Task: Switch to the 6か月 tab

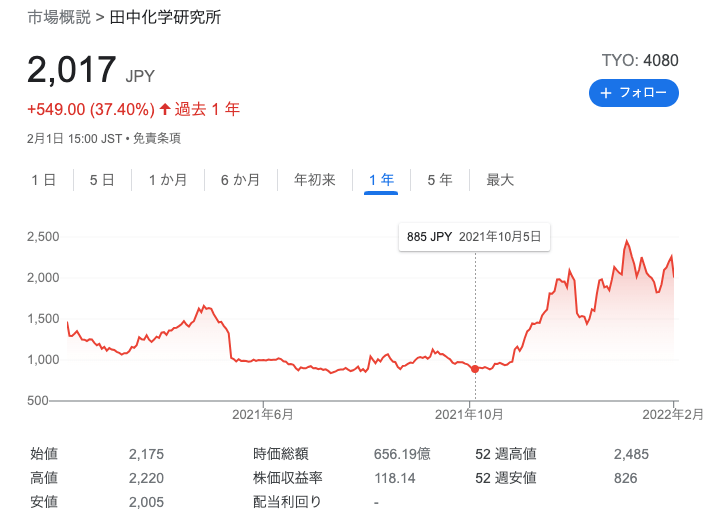Action: click(240, 180)
